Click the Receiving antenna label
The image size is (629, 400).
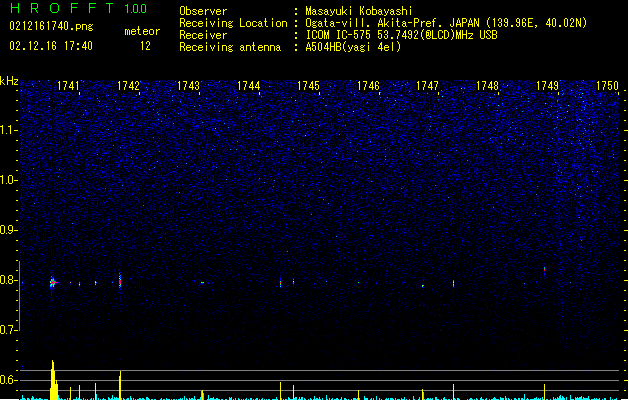pos(230,47)
